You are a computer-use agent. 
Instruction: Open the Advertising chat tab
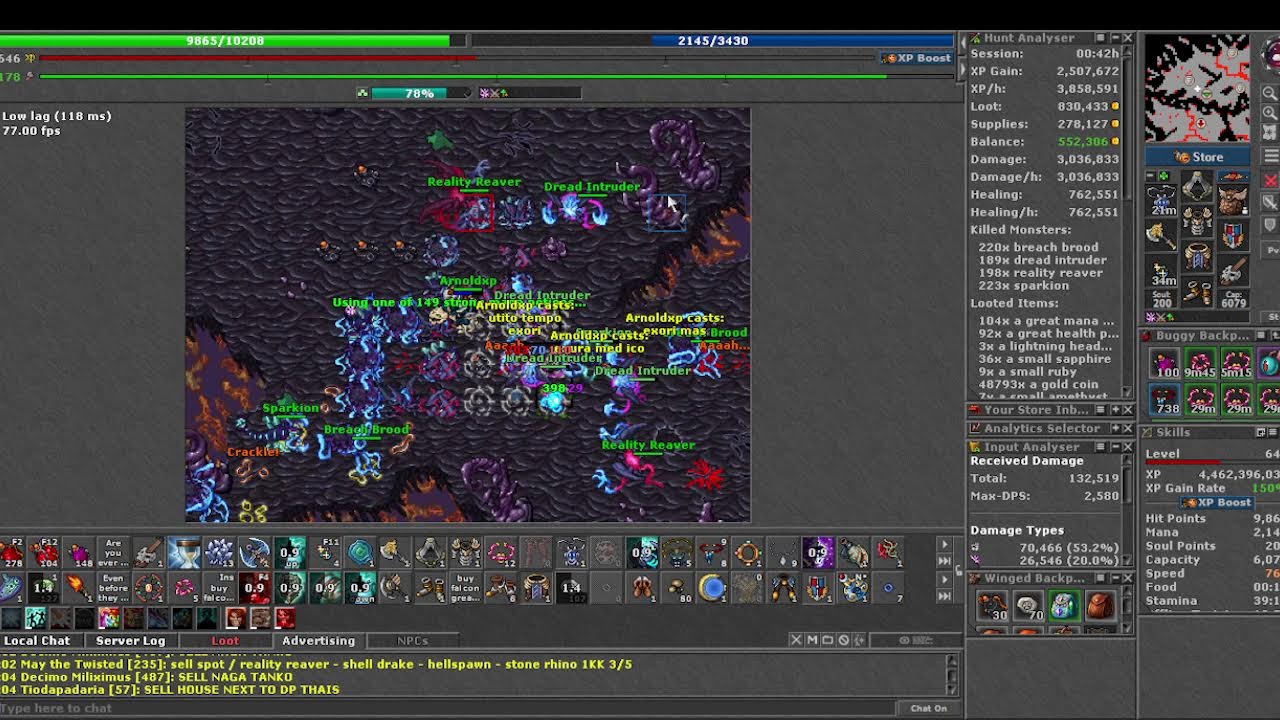click(x=319, y=641)
